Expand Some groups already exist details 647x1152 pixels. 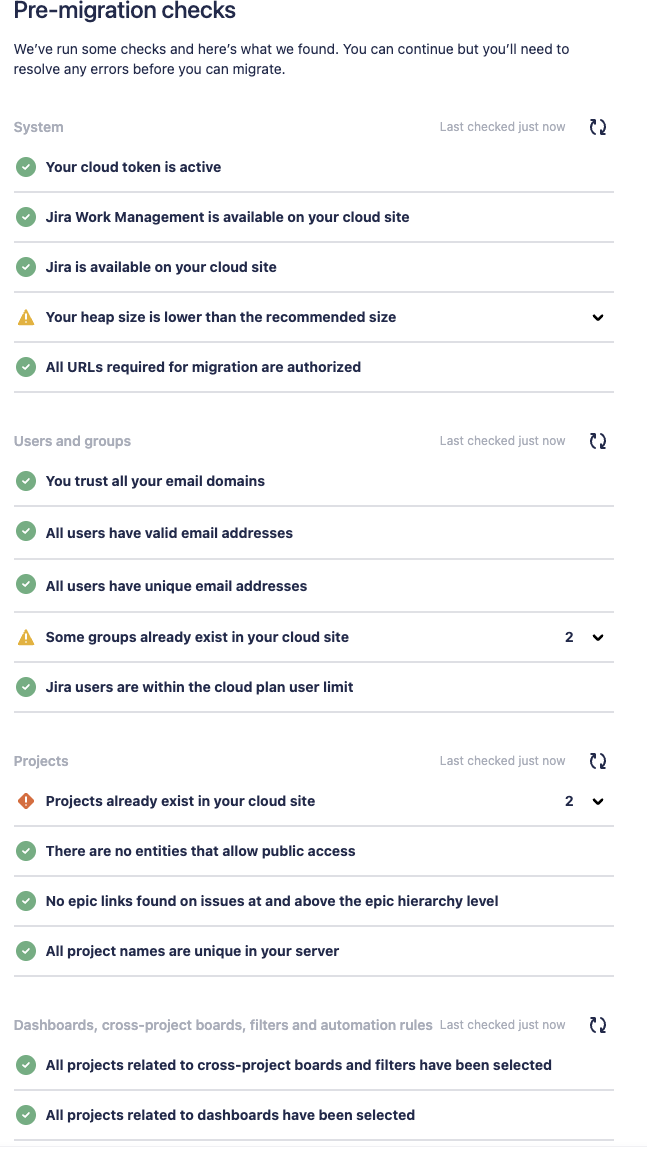tap(598, 637)
